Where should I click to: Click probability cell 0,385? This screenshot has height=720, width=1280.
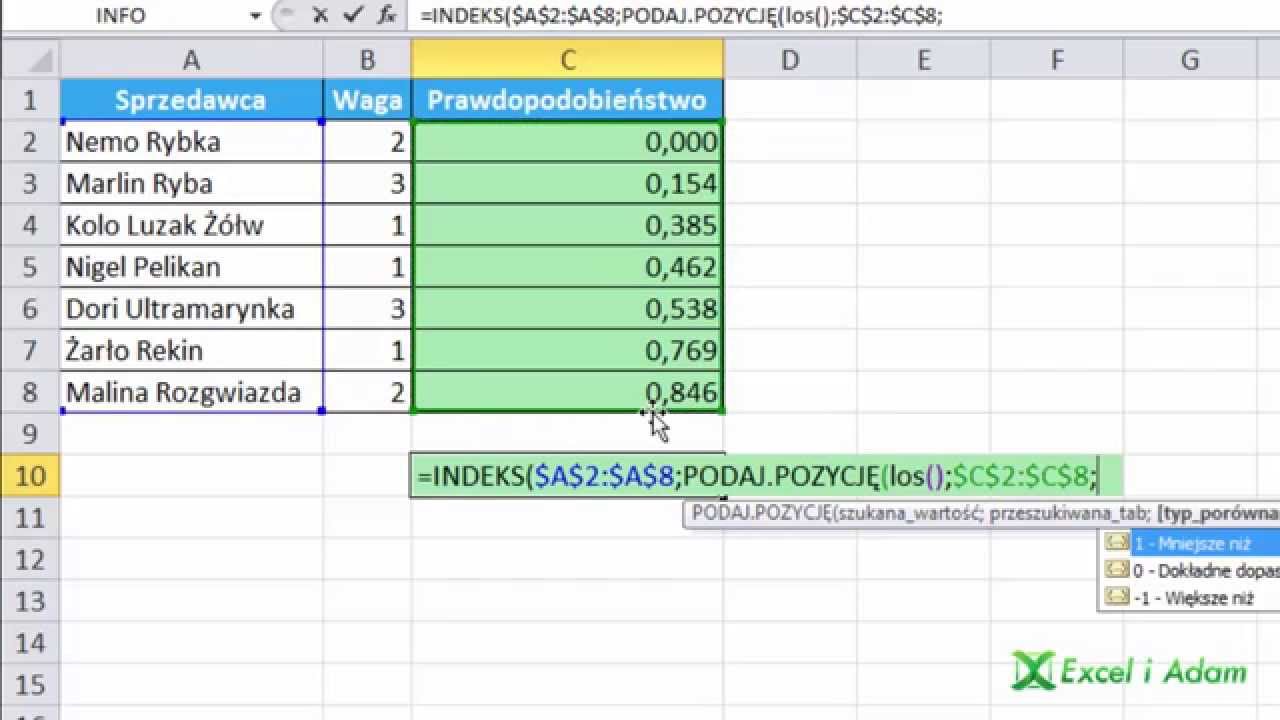(567, 225)
